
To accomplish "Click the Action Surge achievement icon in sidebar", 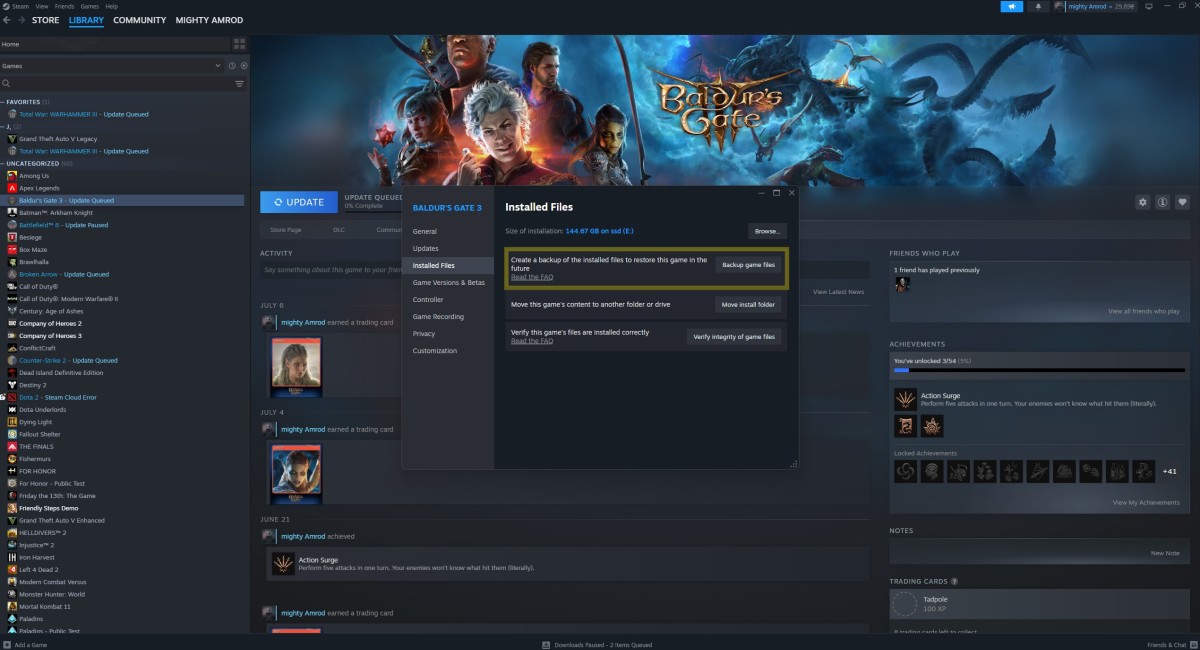I will [x=904, y=400].
